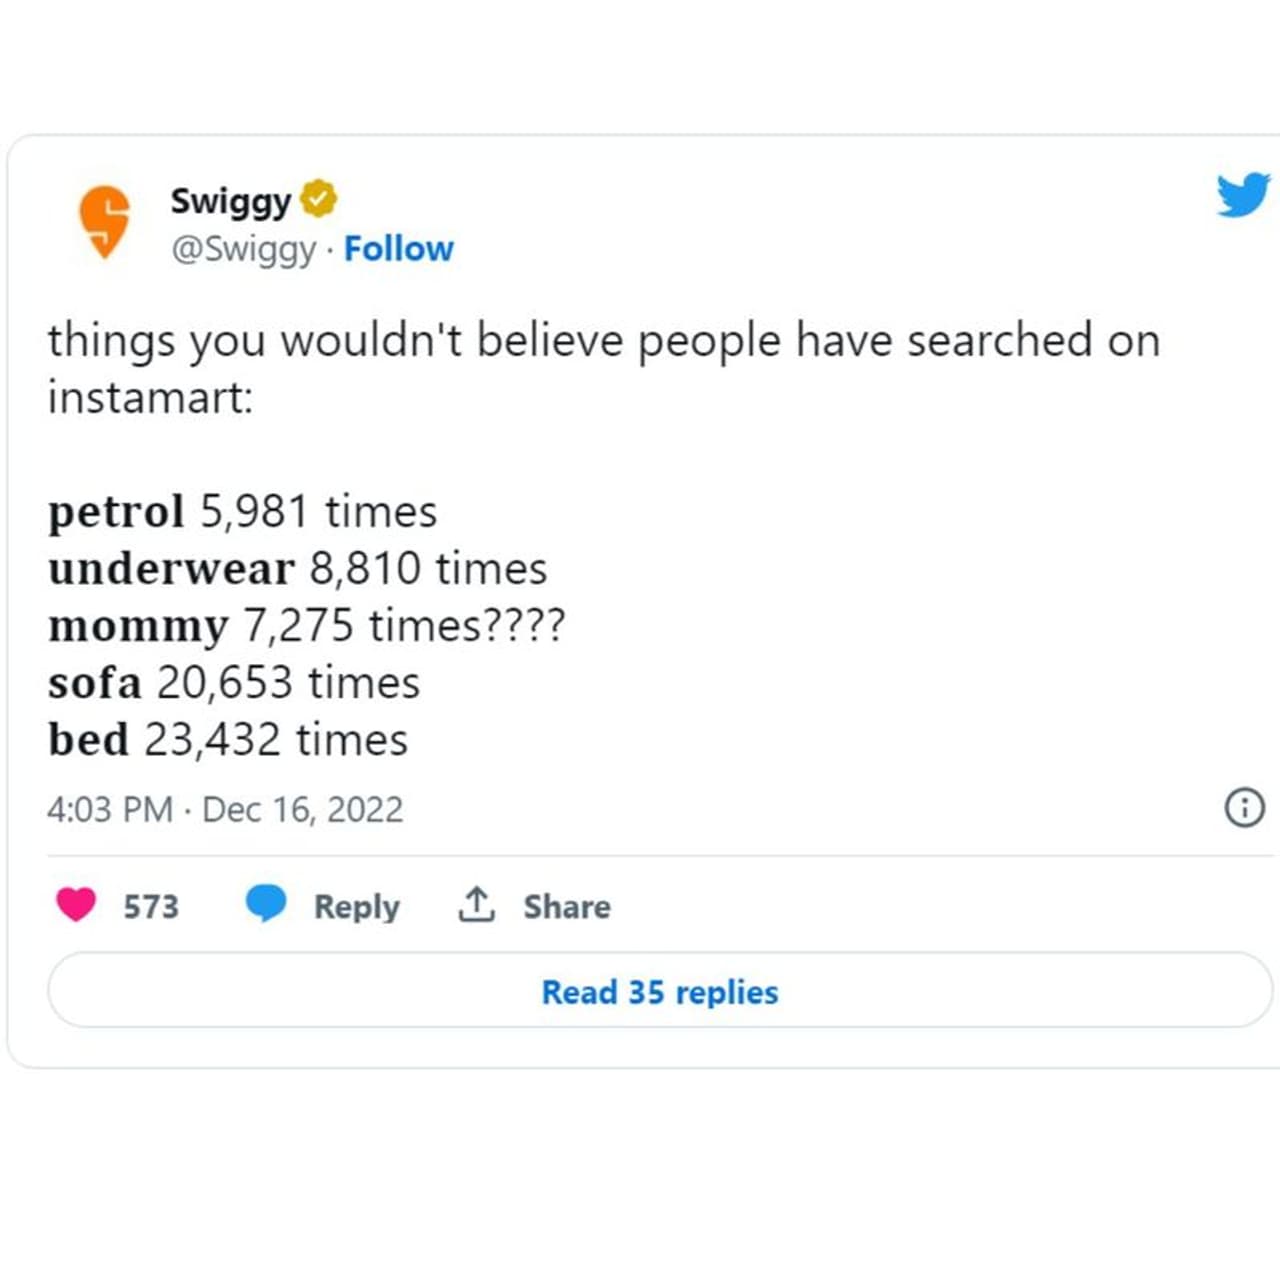The height and width of the screenshot is (1280, 1280).
Task: Click the mommy 7,275 times line
Action: pyautogui.click(x=306, y=626)
